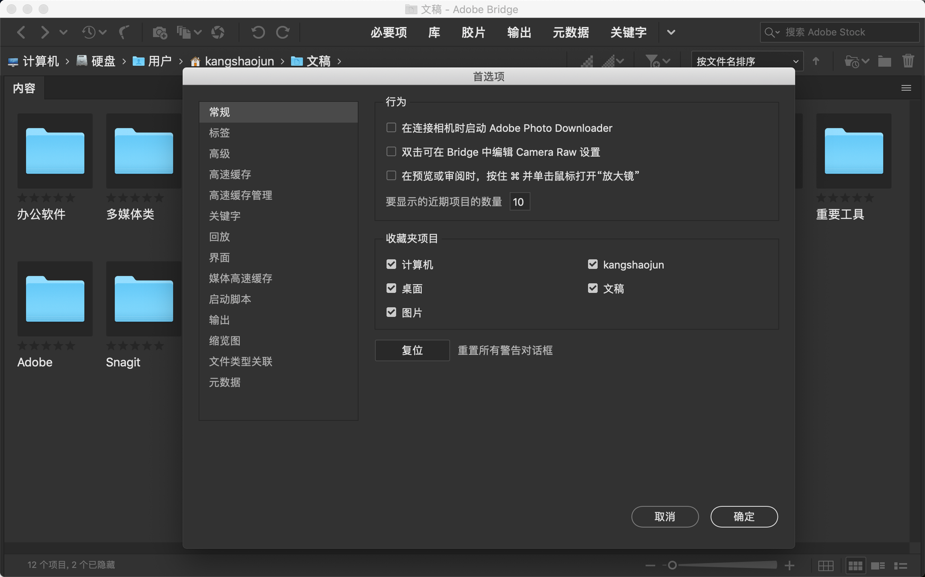Click the lock thumbnail grid icon

click(x=826, y=565)
